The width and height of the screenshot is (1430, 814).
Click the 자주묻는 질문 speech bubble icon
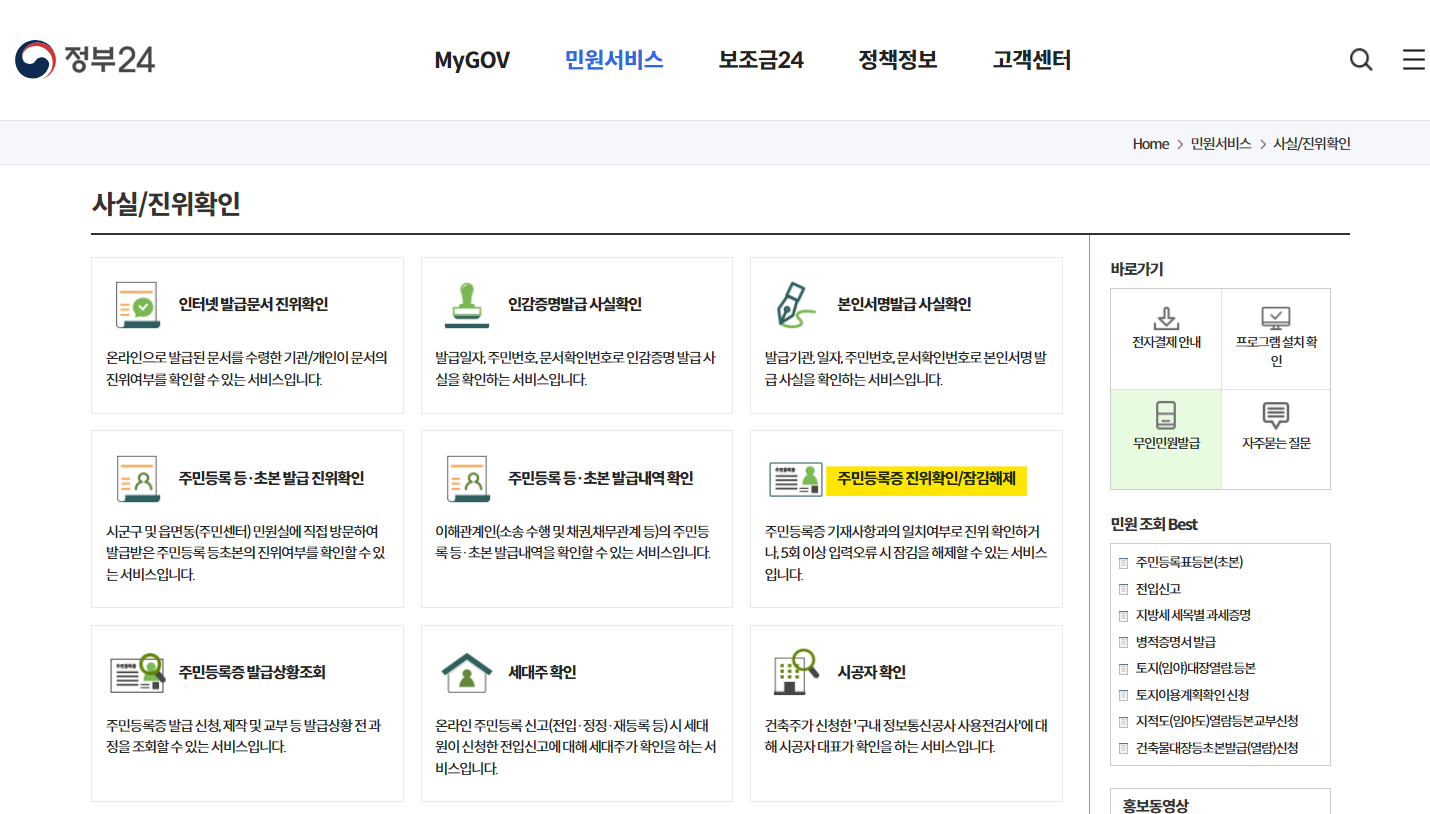pos(1276,416)
